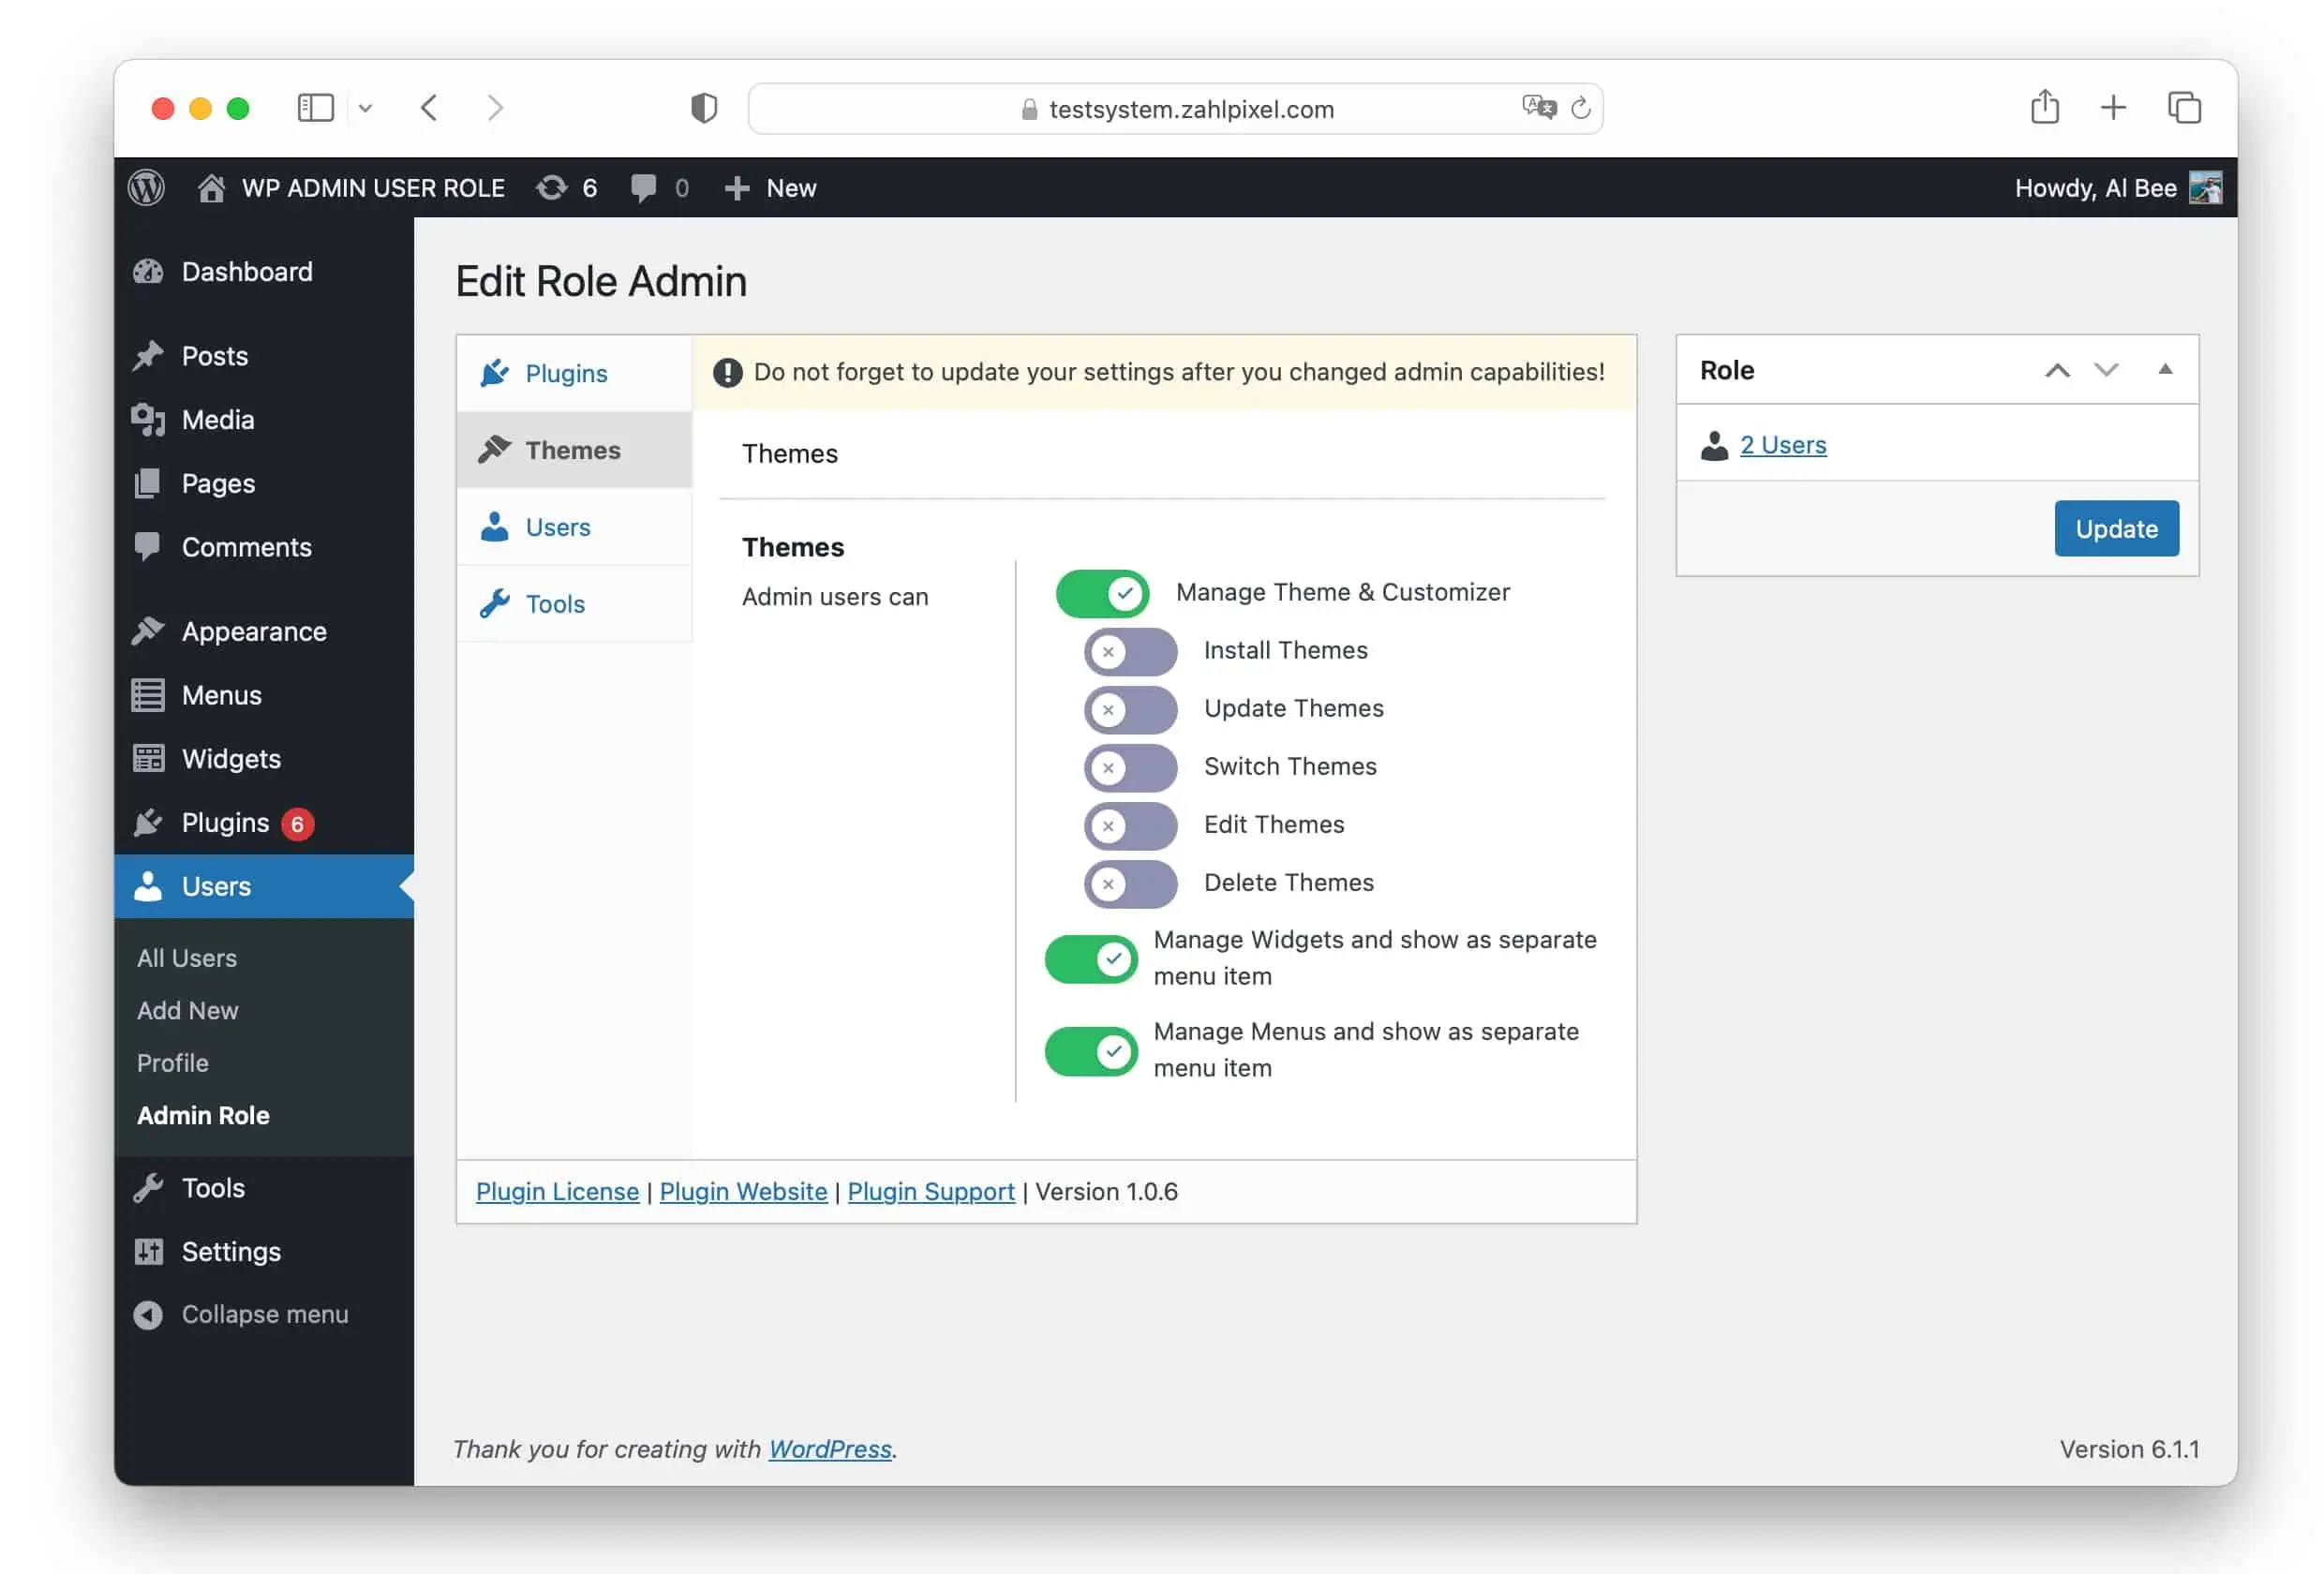Switch to the Users settings tab
Image resolution: width=2324 pixels, height=1574 pixels.
coord(574,527)
